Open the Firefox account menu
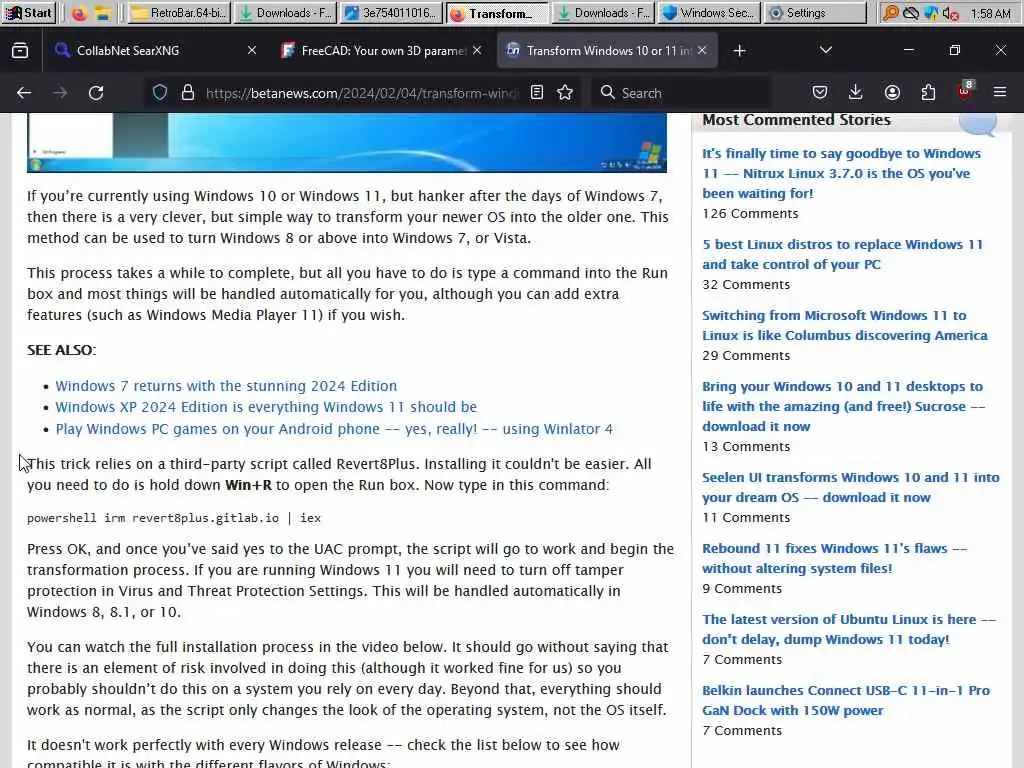Viewport: 1024px width, 768px height. coord(892,93)
